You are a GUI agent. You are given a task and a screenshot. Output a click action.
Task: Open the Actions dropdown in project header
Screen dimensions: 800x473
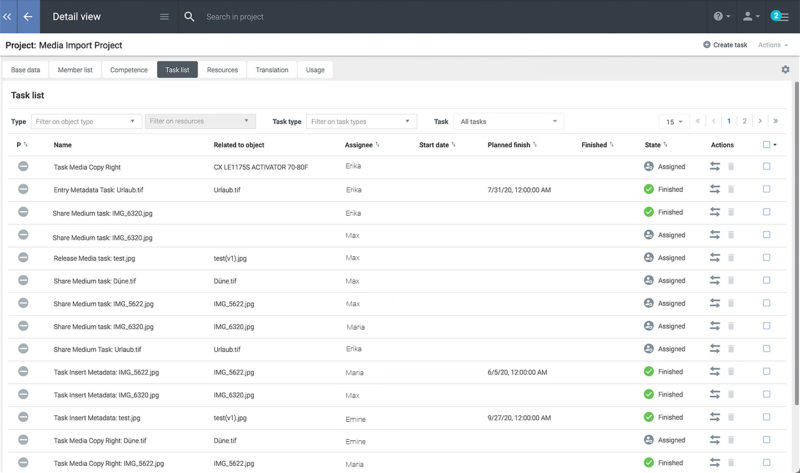point(772,45)
